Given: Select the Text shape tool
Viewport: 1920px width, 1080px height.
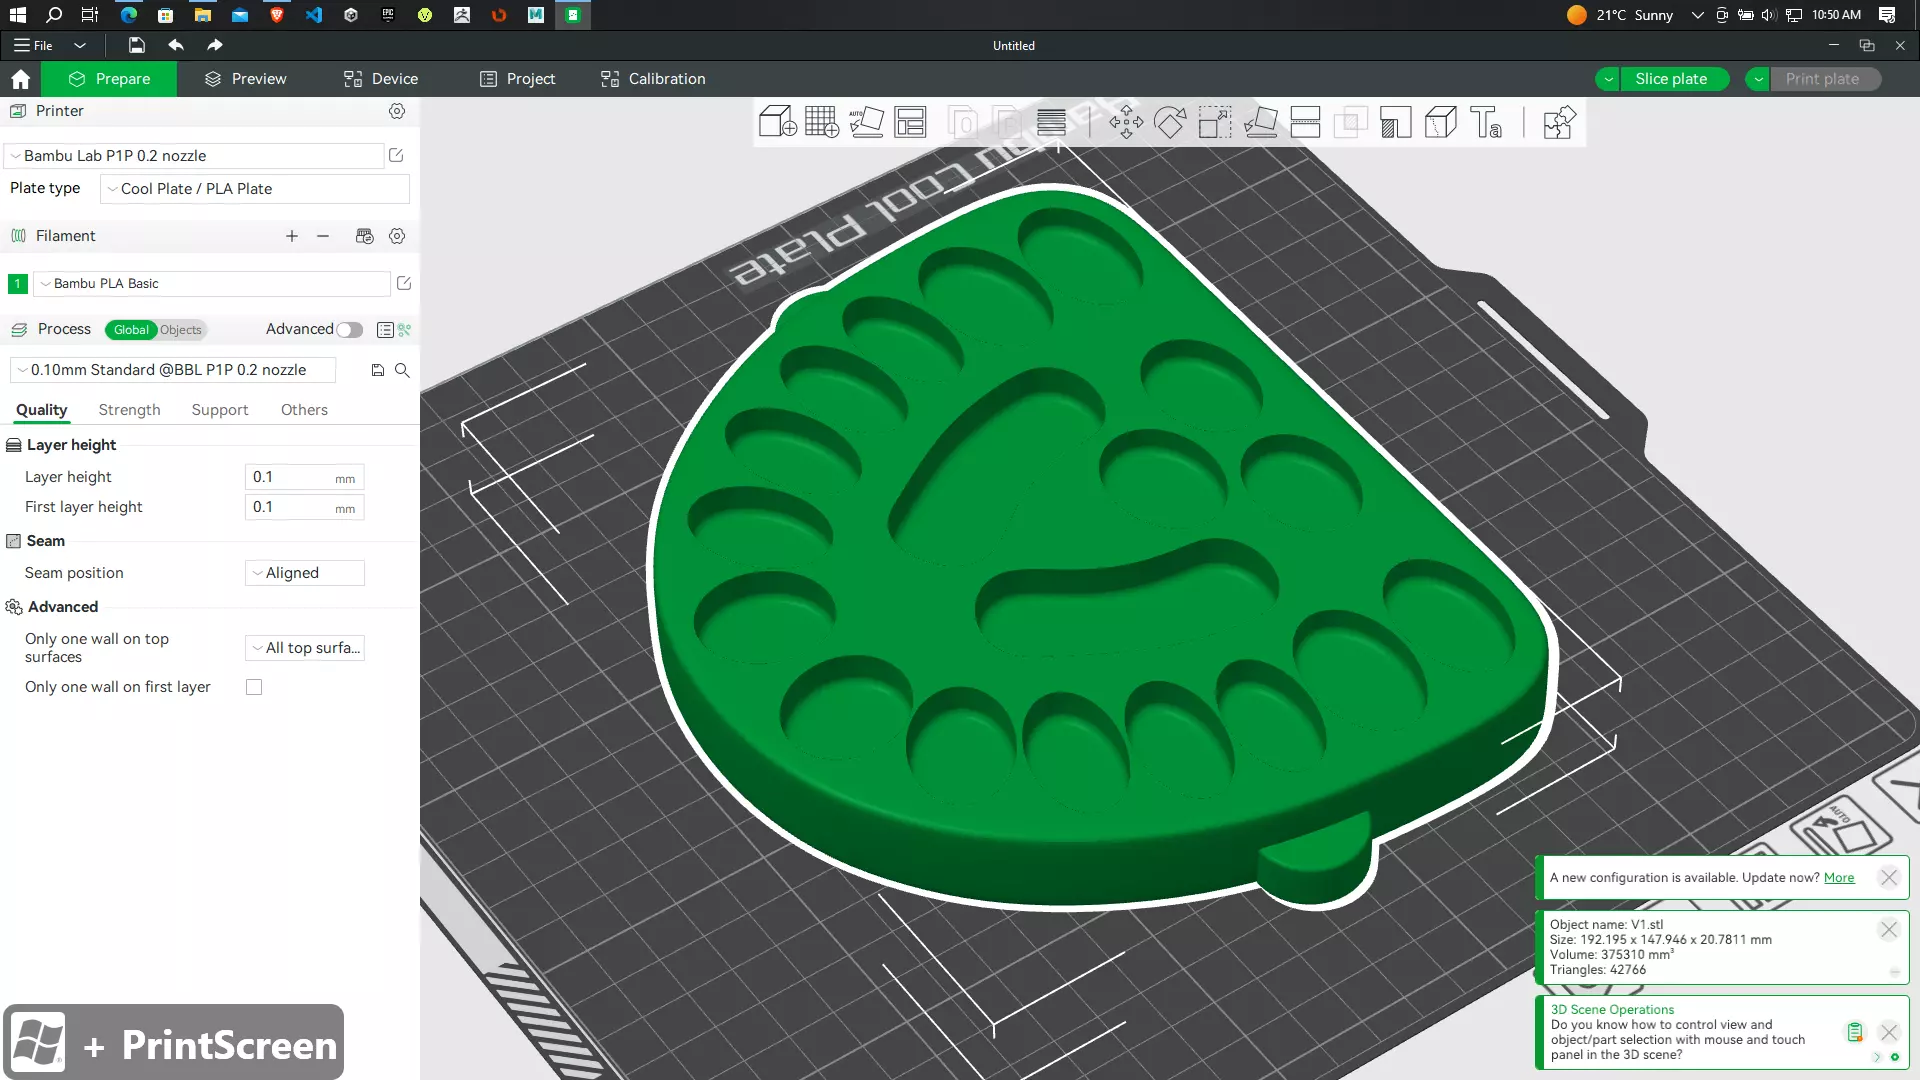Looking at the screenshot, I should 1486,122.
